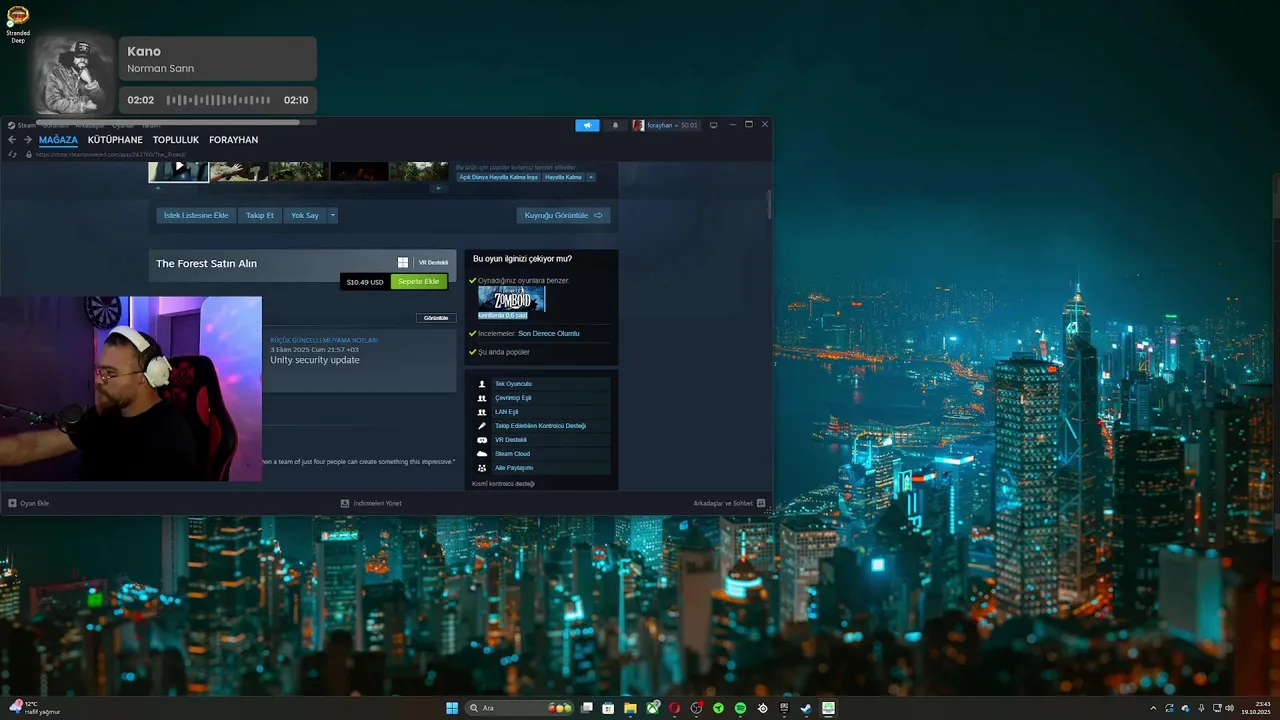Open Steam from the taskbar
The height and width of the screenshot is (720, 1280).
(806, 708)
